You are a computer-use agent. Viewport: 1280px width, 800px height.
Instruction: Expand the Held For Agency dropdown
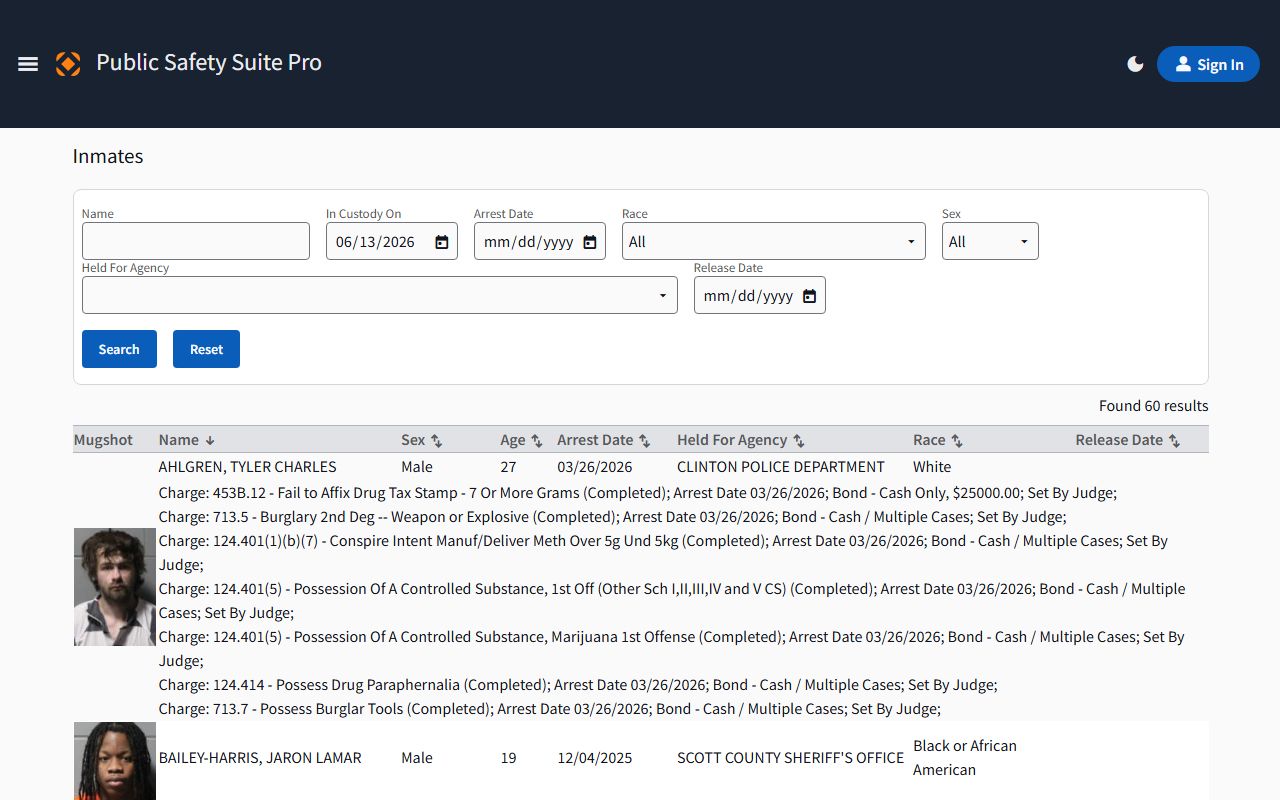pos(380,295)
